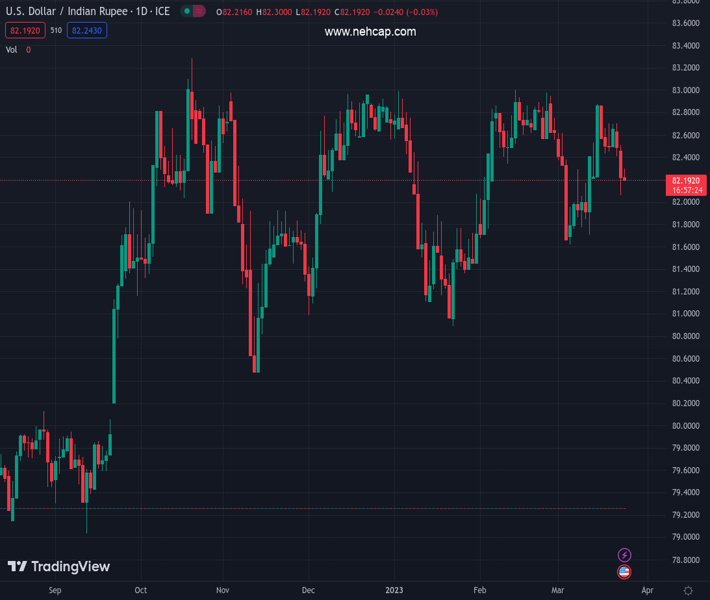
Task: Click the green market status dot
Action: coord(187,12)
